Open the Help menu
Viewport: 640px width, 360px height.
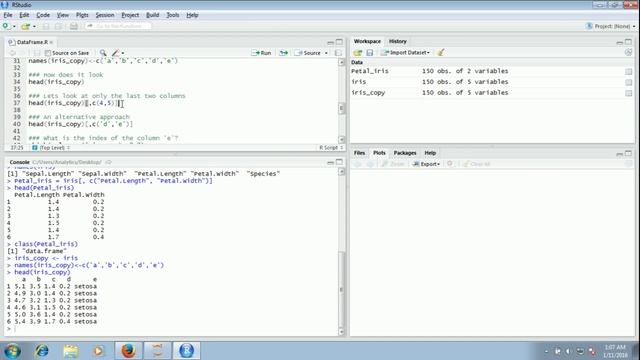pos(192,15)
